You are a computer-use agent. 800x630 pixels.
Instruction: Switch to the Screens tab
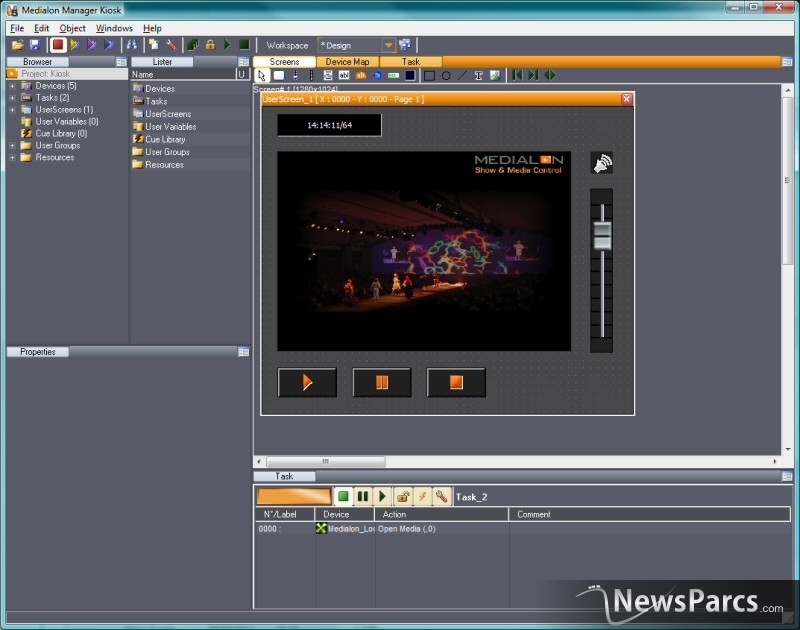coord(285,62)
